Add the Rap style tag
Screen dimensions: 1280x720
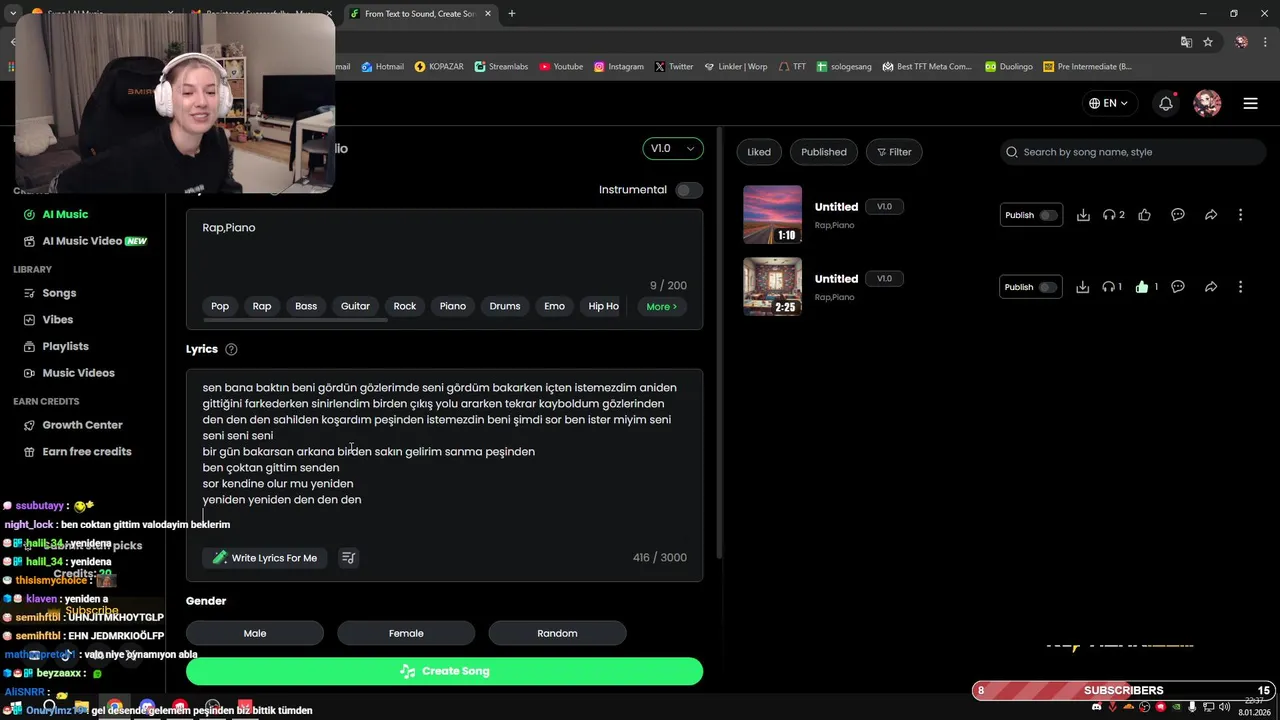[x=262, y=306]
